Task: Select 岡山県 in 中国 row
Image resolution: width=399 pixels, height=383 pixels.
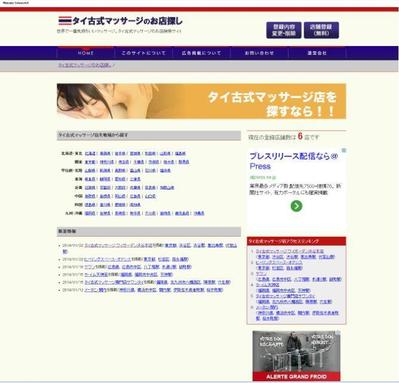Action: pos(120,196)
